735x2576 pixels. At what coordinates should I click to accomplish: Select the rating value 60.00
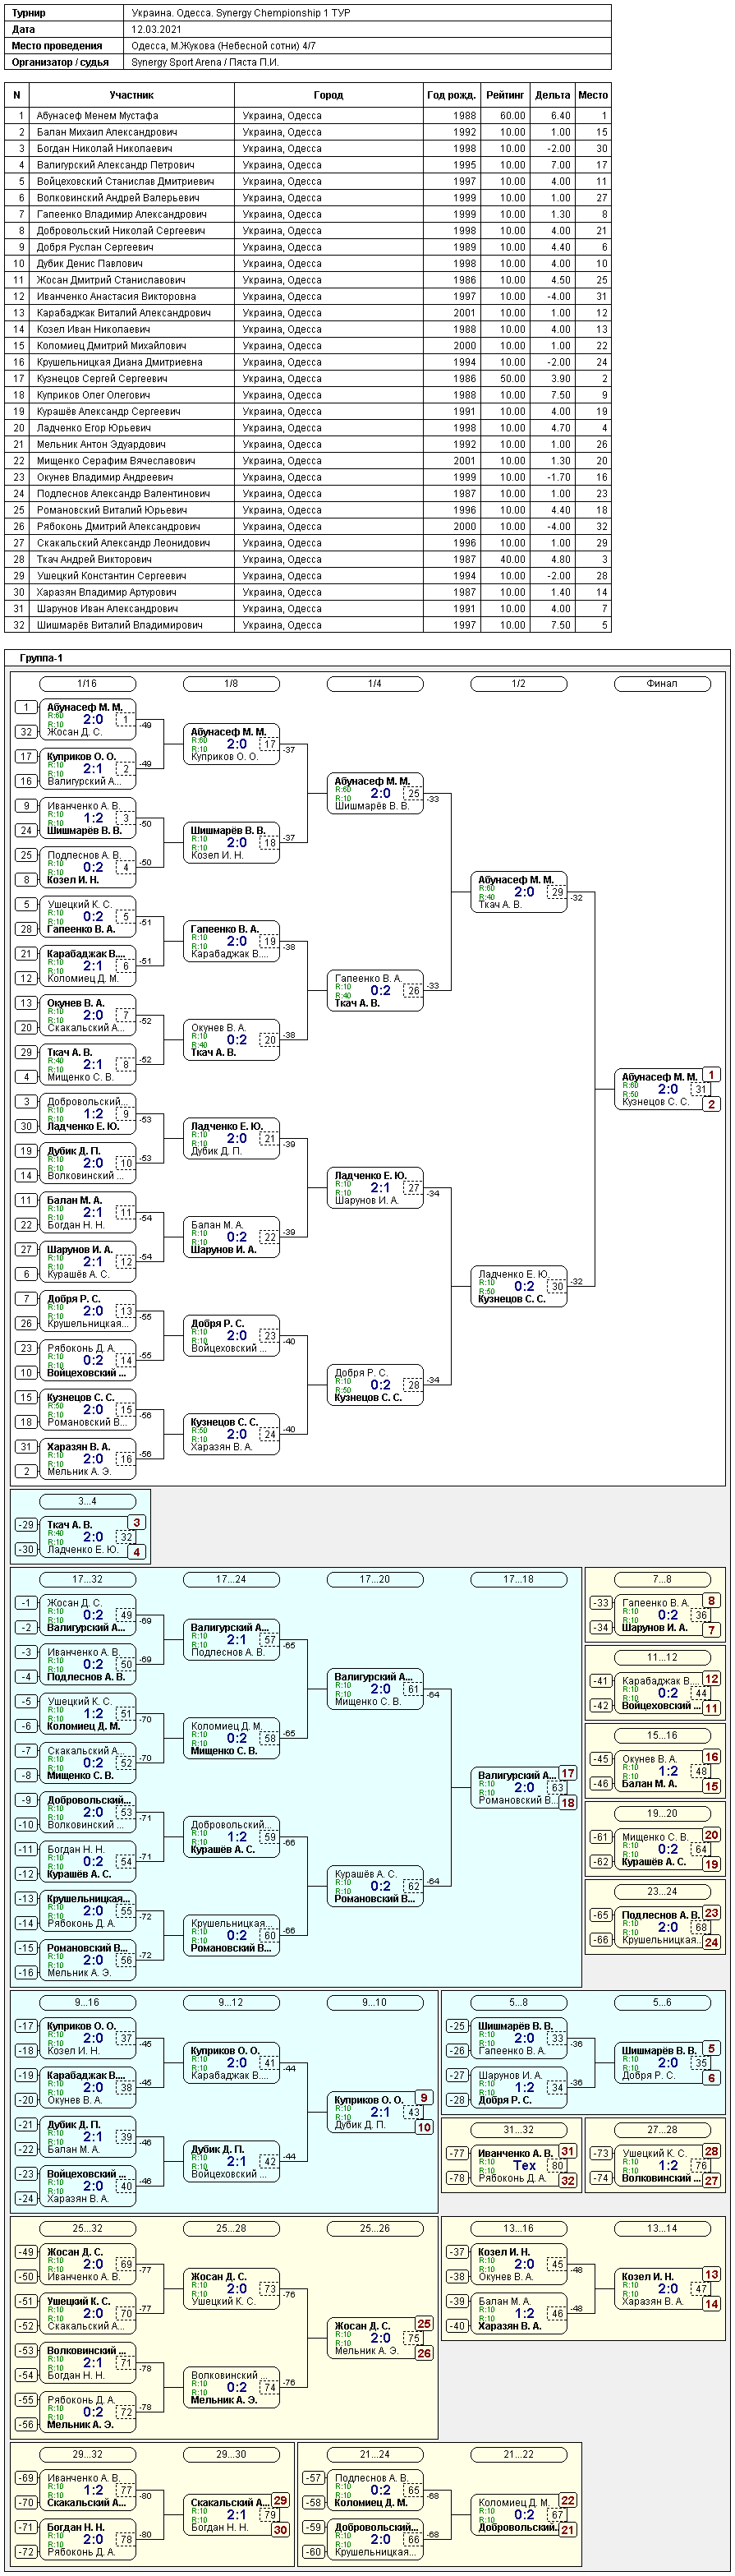(x=512, y=116)
